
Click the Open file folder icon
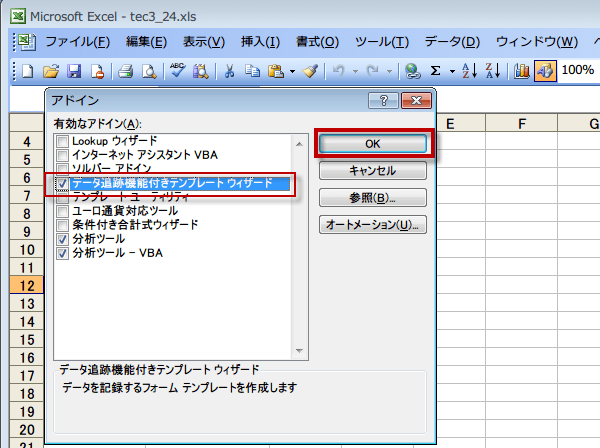click(x=51, y=71)
